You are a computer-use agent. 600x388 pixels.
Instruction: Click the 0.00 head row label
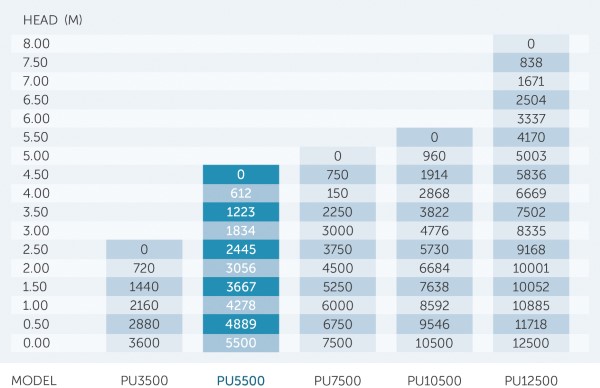click(36, 343)
